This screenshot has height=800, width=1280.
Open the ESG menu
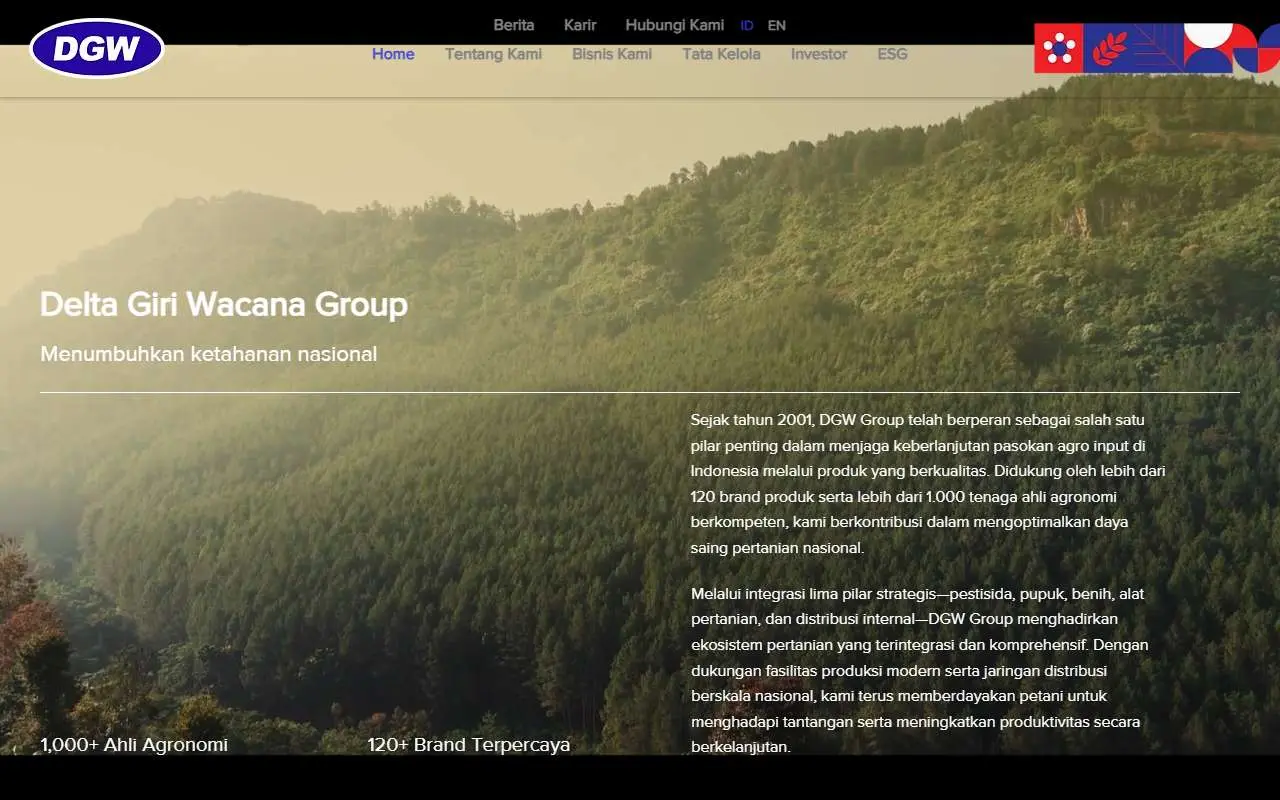892,54
